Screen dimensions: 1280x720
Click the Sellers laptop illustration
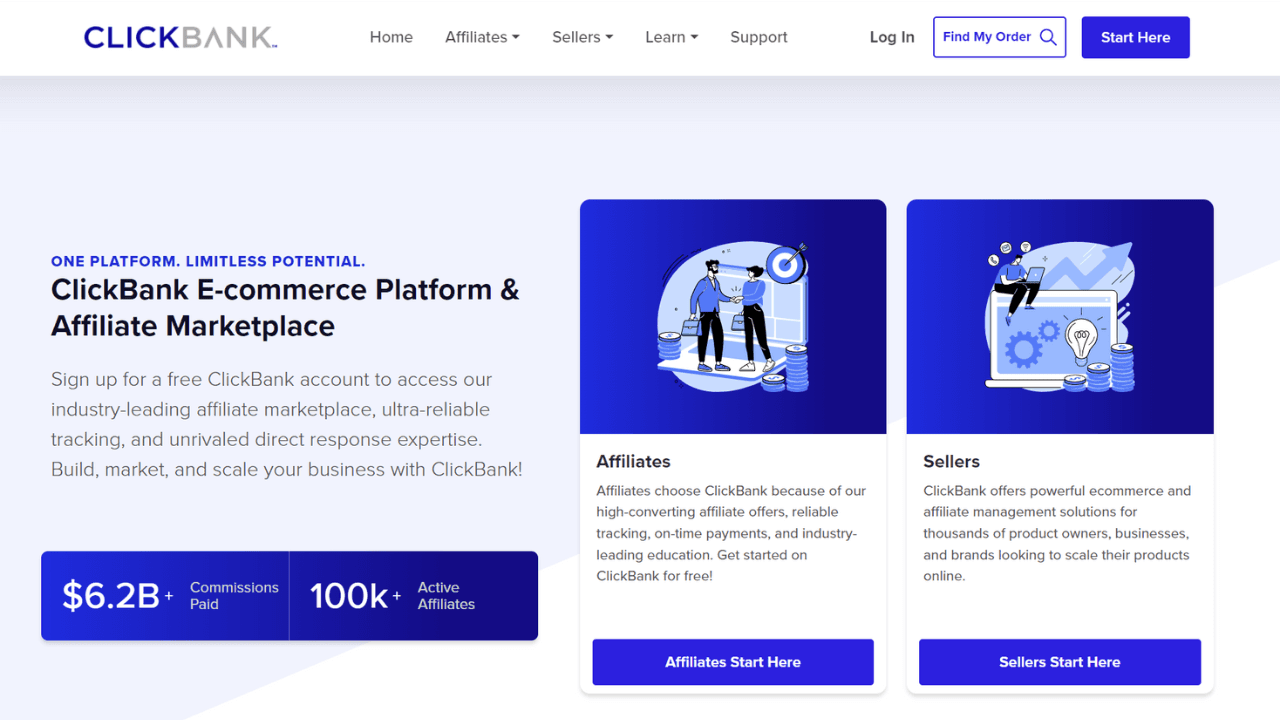1060,317
